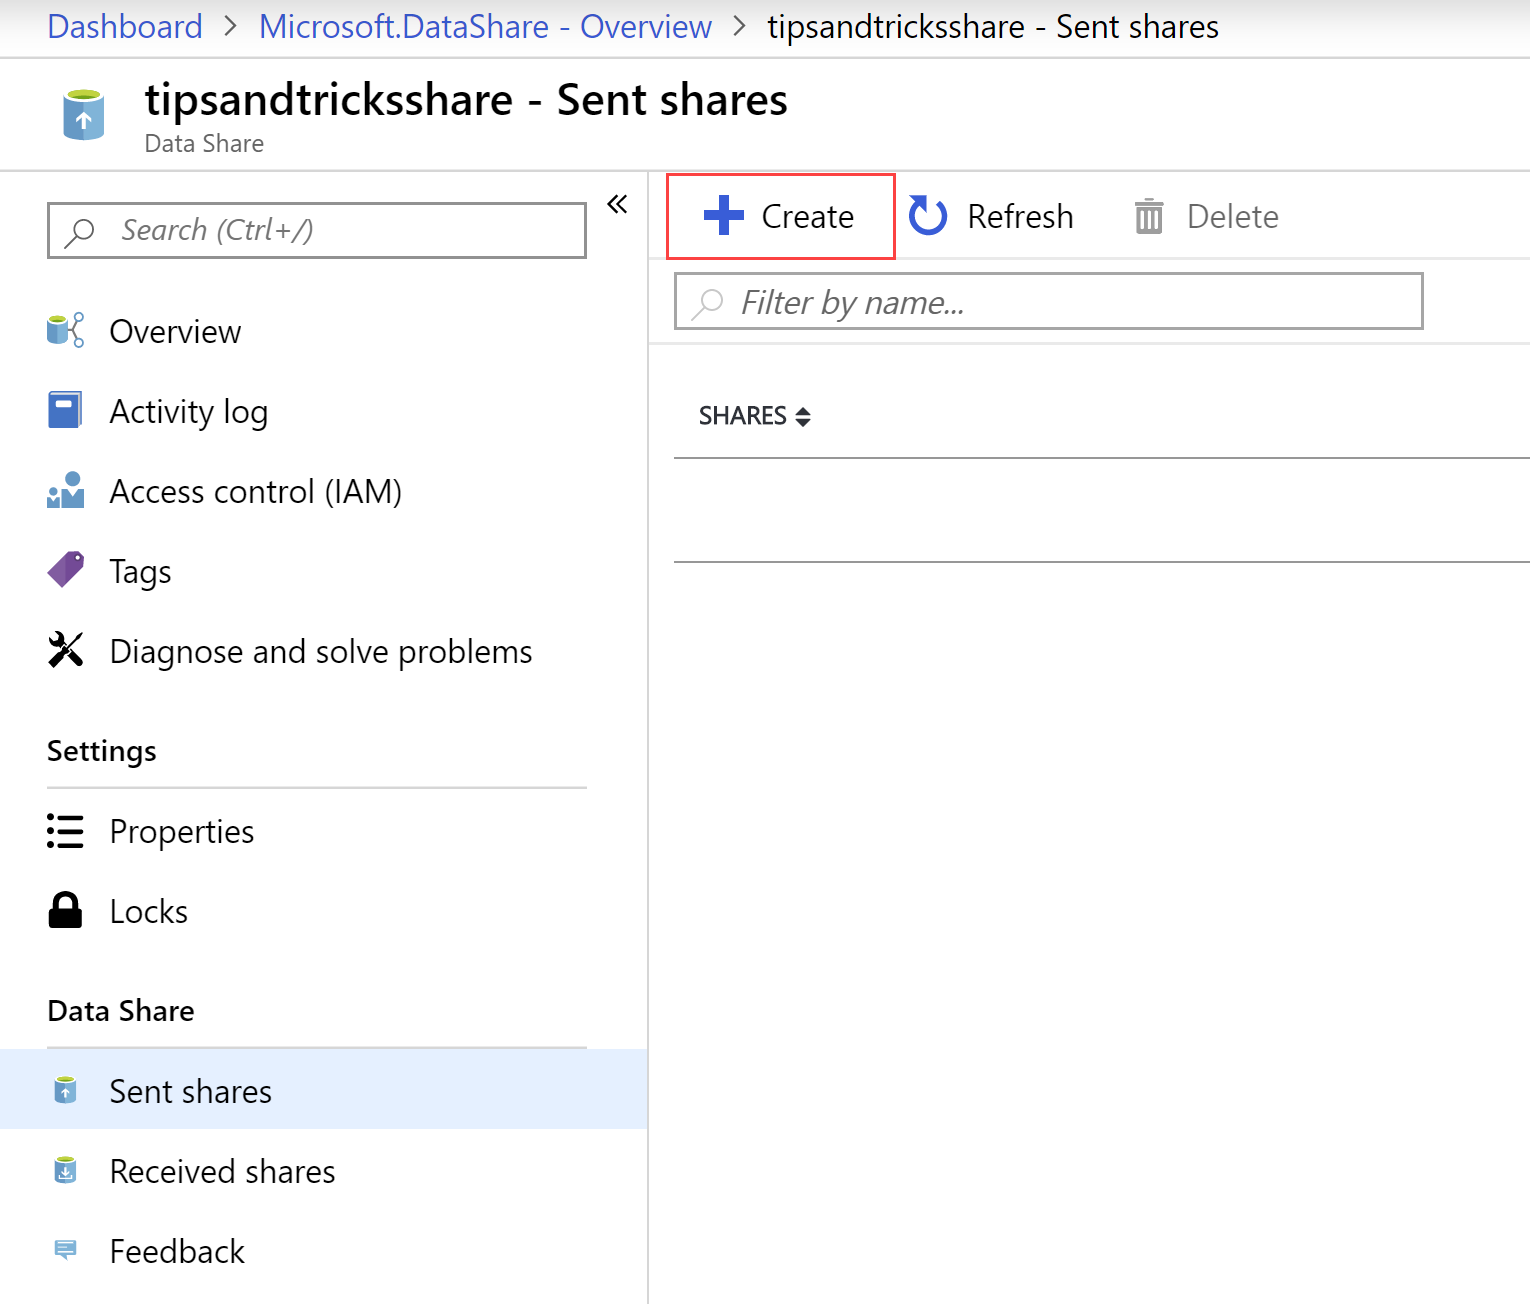Click the 'Data Share' sidebar section heading
The height and width of the screenshot is (1304, 1530).
pyautogui.click(x=121, y=1011)
